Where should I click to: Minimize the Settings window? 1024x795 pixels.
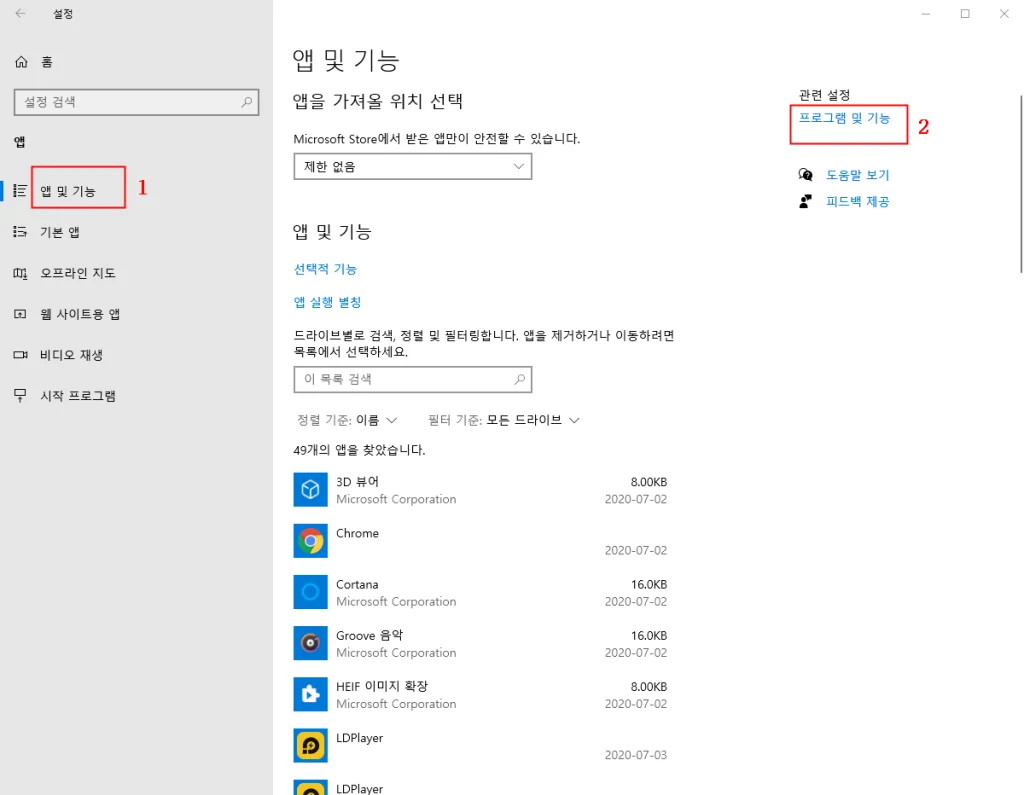pyautogui.click(x=925, y=14)
